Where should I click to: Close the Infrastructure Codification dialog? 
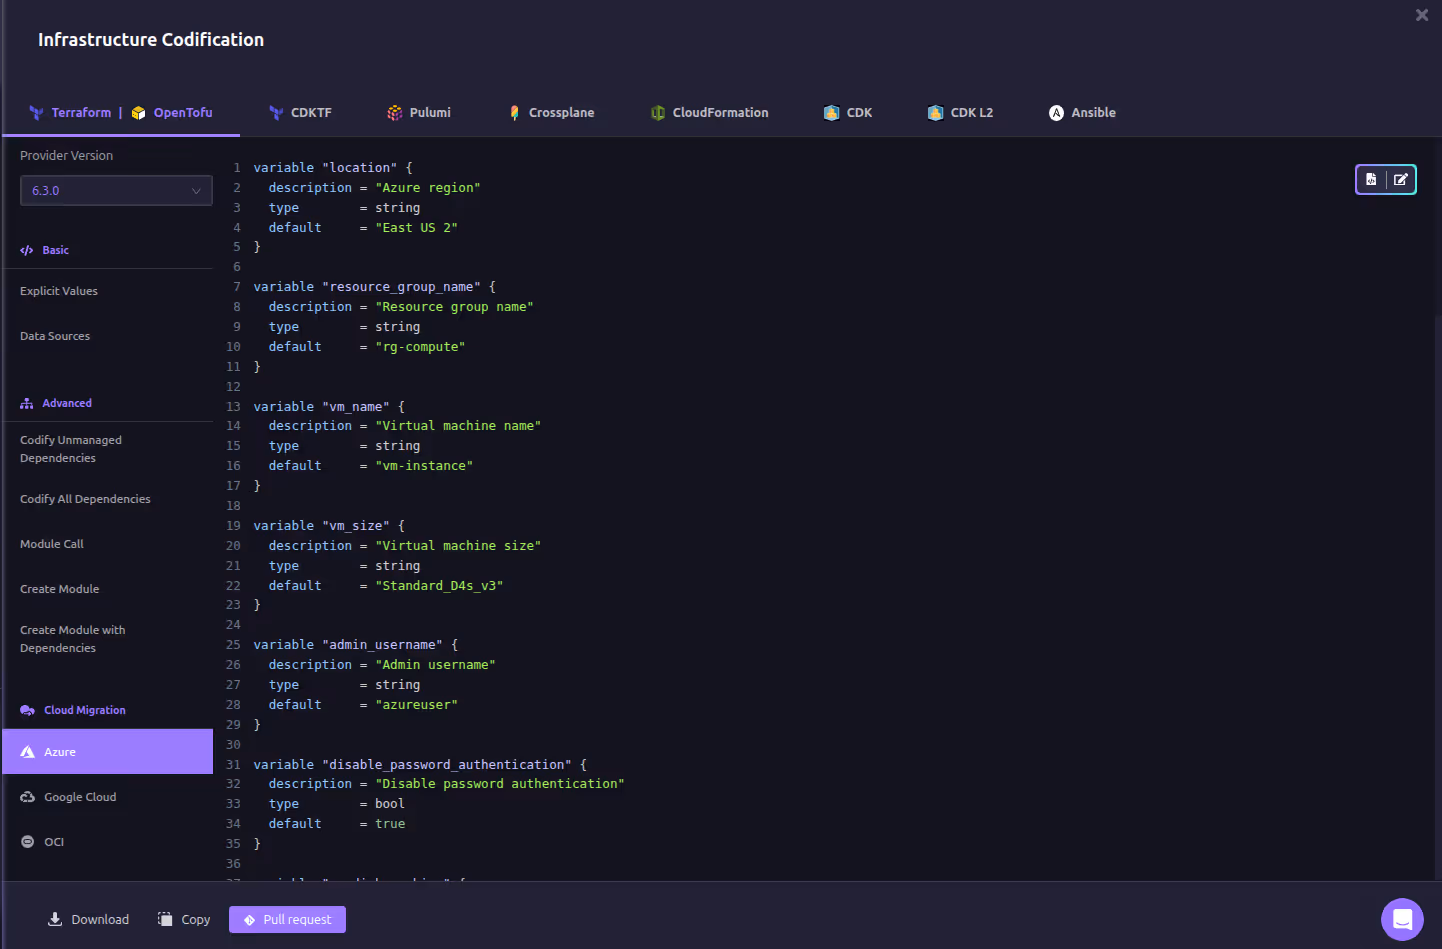[1422, 15]
